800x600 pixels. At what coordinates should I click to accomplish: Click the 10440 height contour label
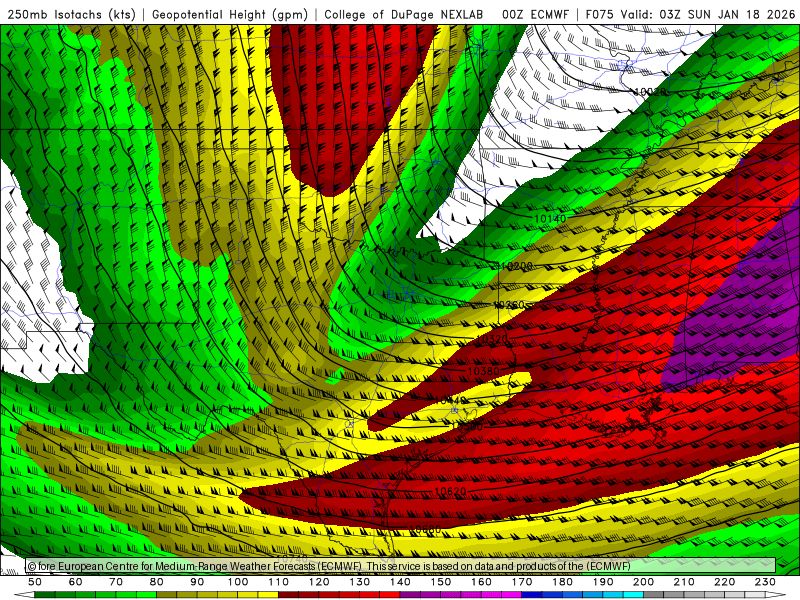pyautogui.click(x=451, y=401)
